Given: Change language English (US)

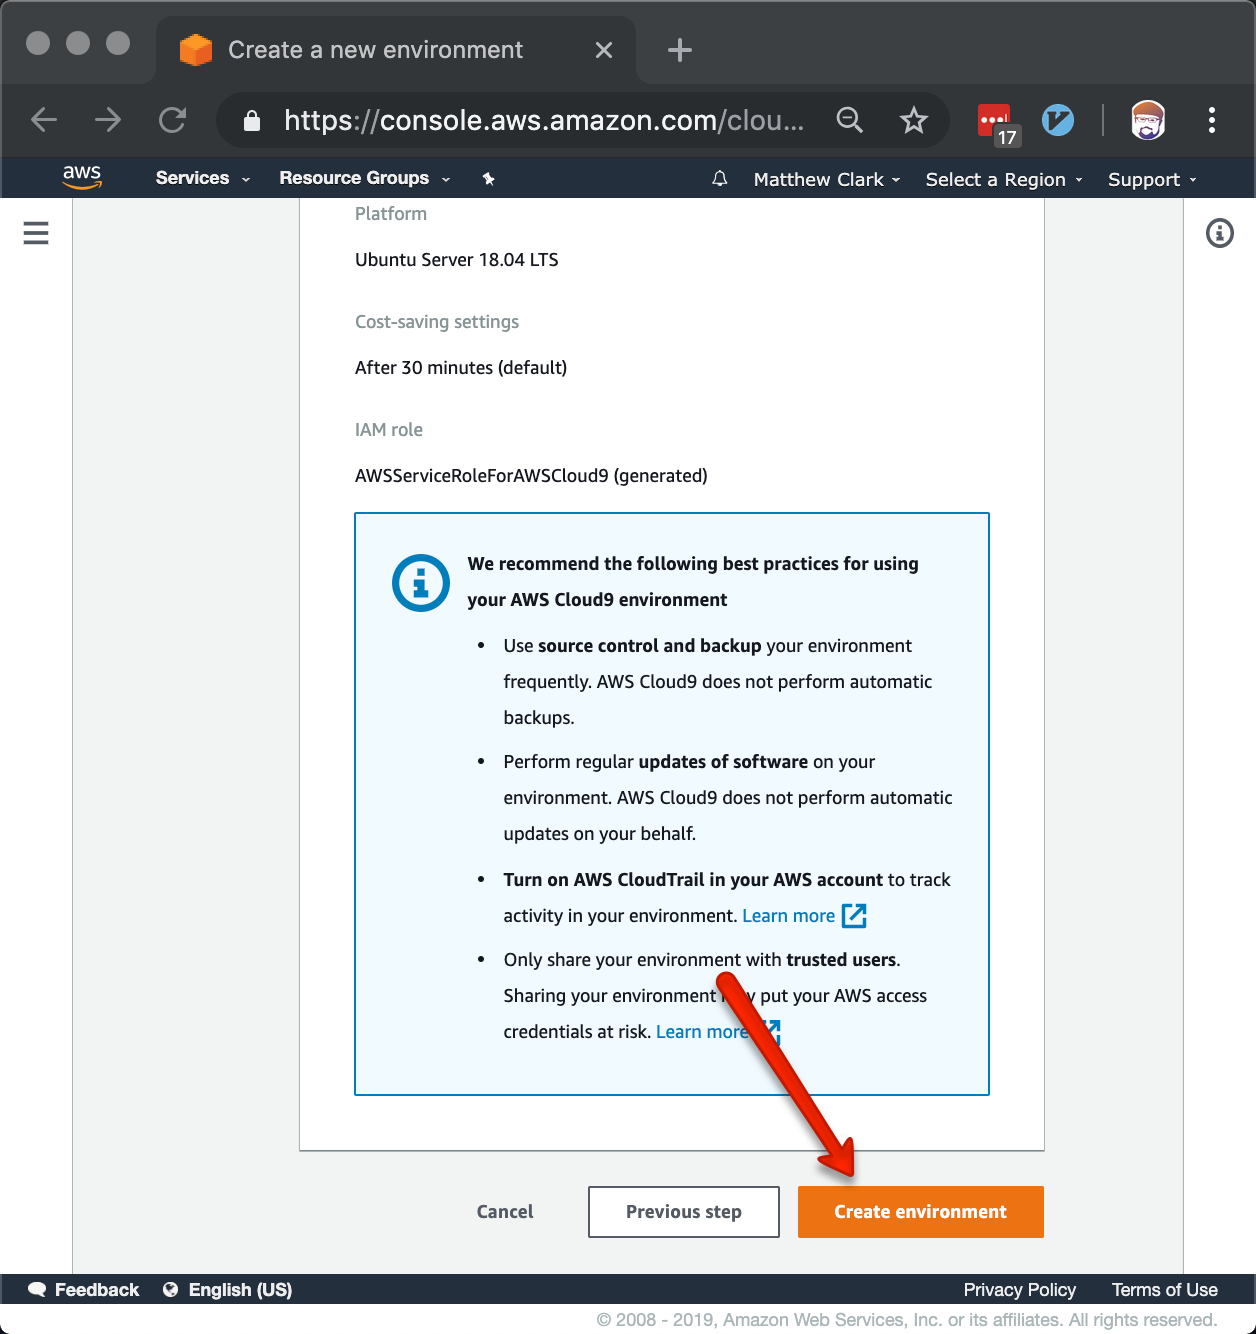Looking at the screenshot, I should (240, 1290).
